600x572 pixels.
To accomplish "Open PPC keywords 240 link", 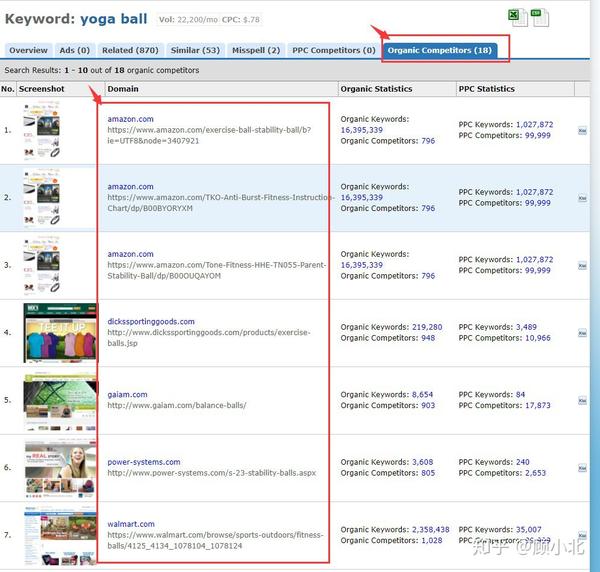I will pos(523,462).
